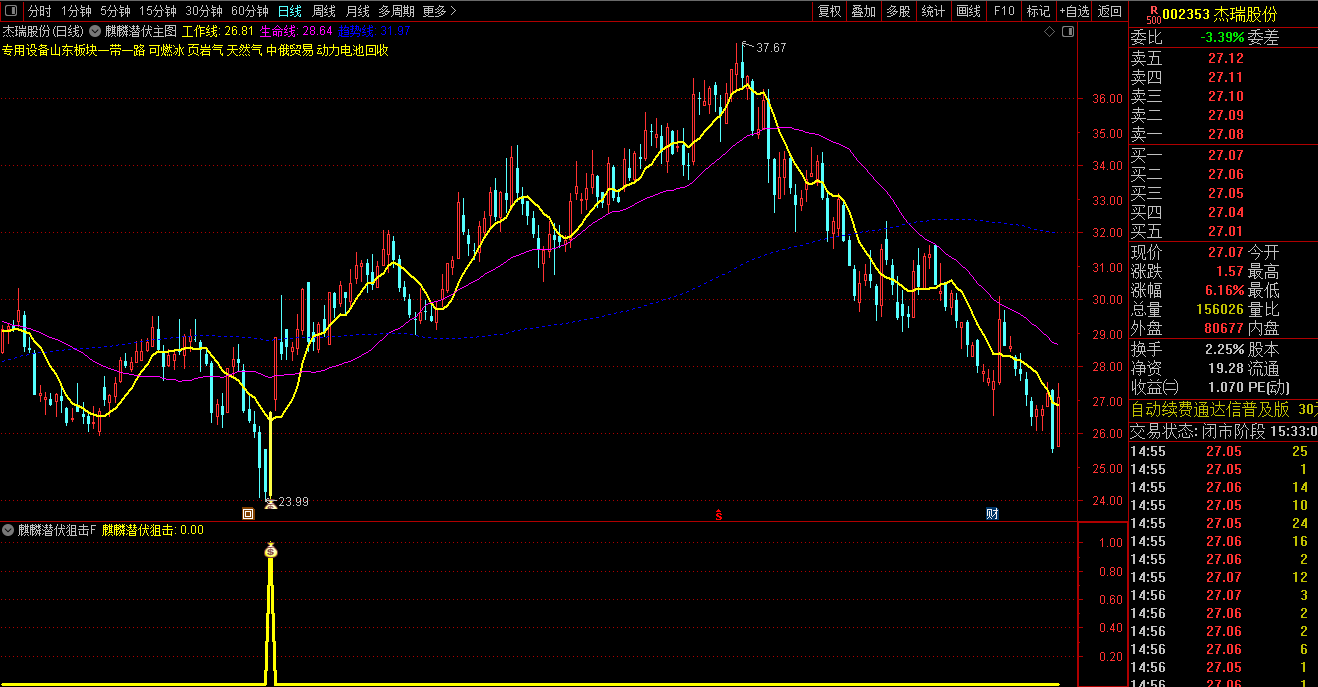
Task: Click the diamond icon above the chart
Action: (x=1049, y=31)
